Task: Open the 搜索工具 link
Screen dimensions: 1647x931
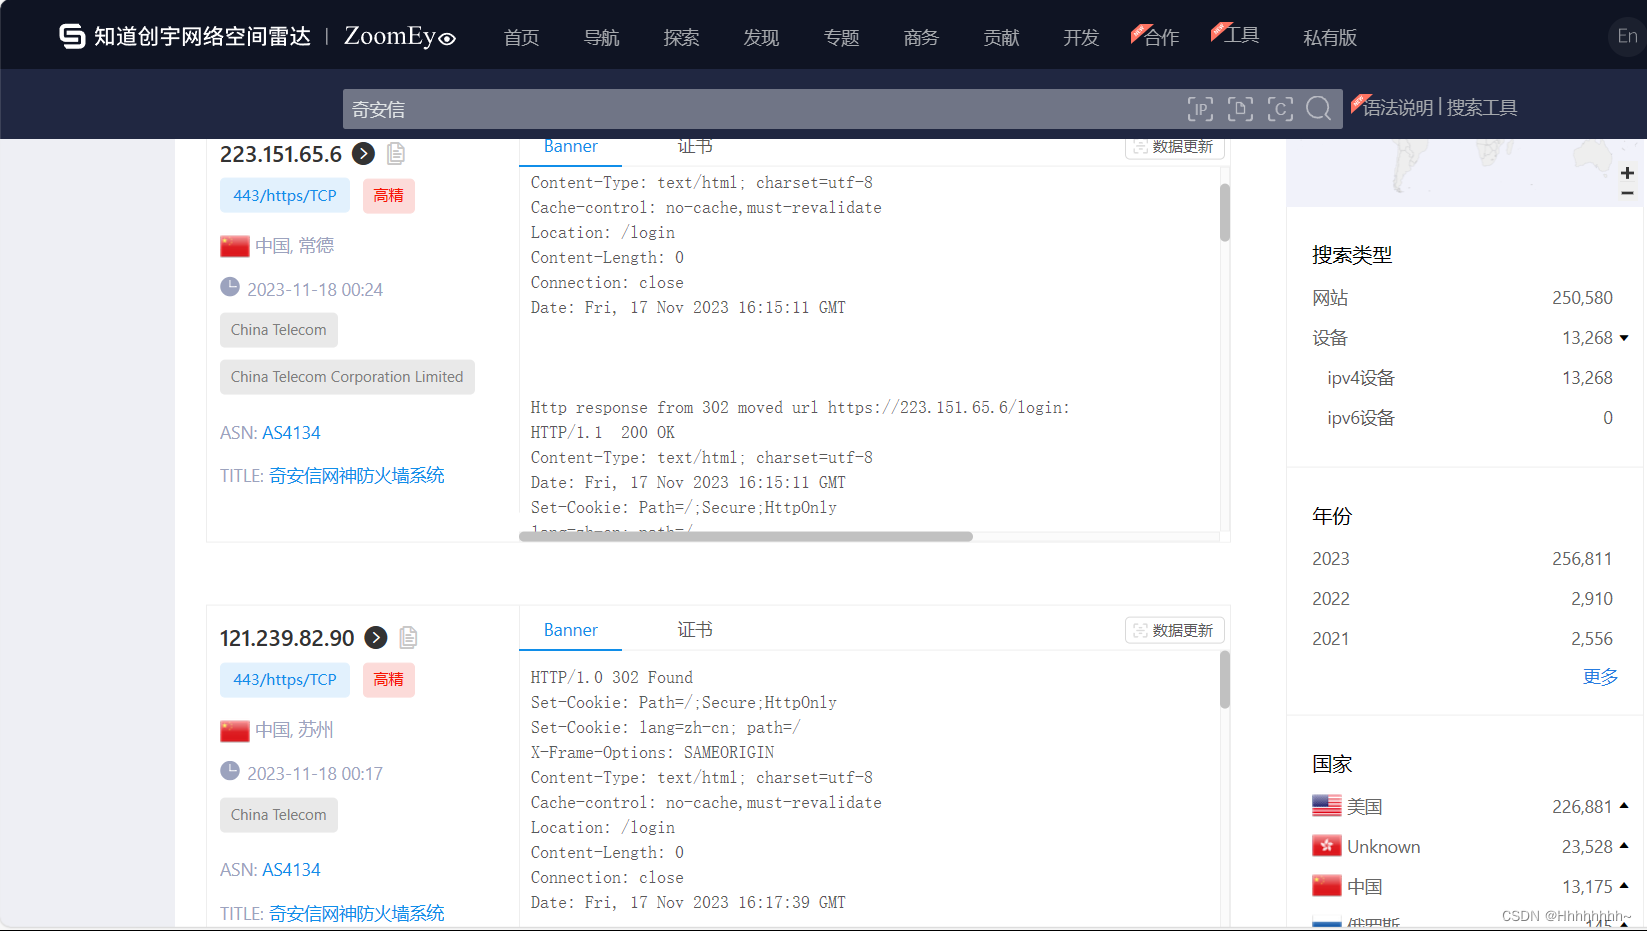Action: (x=1482, y=107)
